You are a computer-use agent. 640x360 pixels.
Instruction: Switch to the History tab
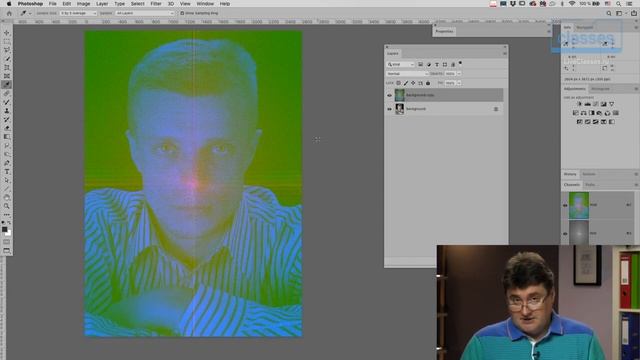(570, 174)
